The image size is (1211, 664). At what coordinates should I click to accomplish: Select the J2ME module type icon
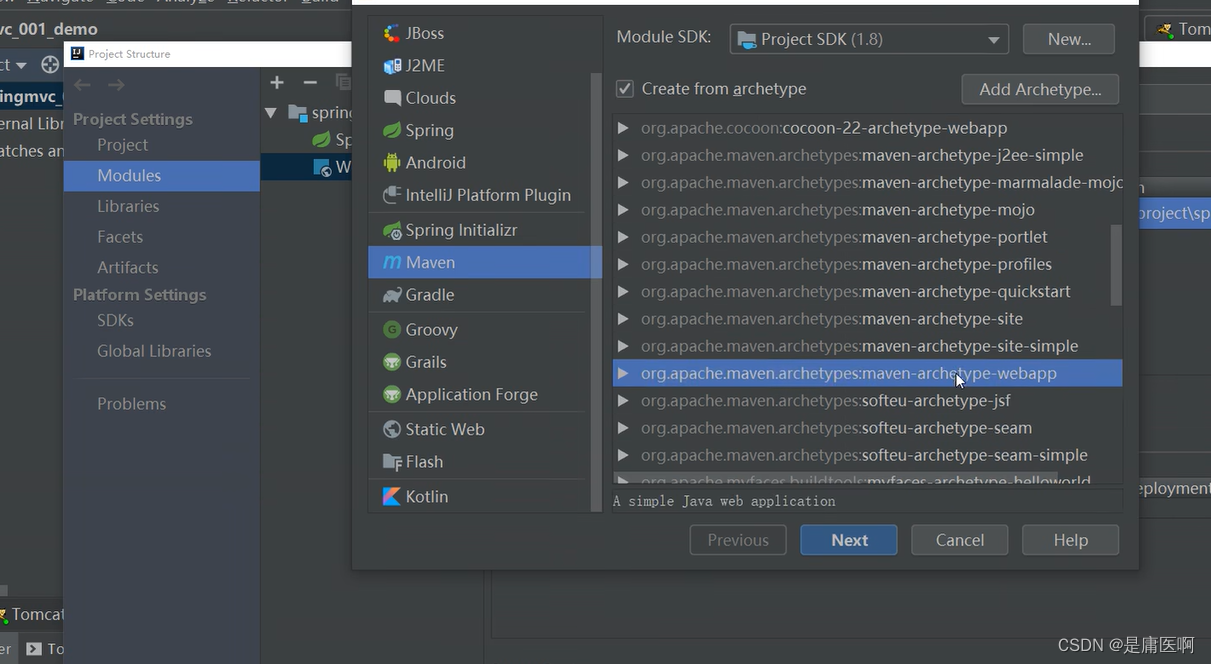(392, 66)
